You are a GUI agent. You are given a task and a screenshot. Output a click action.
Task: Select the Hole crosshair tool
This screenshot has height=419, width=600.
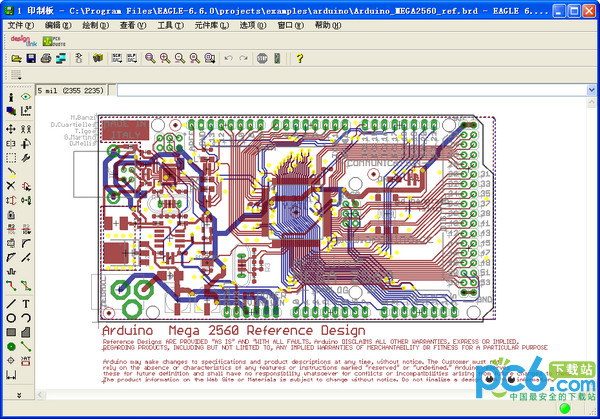pyautogui.click(x=11, y=361)
